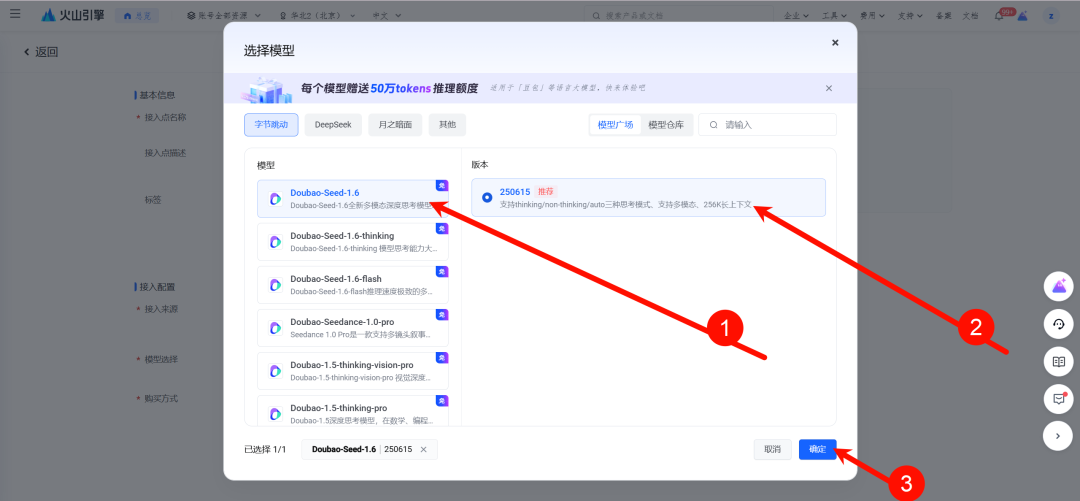The width and height of the screenshot is (1080, 501).
Task: Click the 火山引擎 logo
Action: click(72, 14)
